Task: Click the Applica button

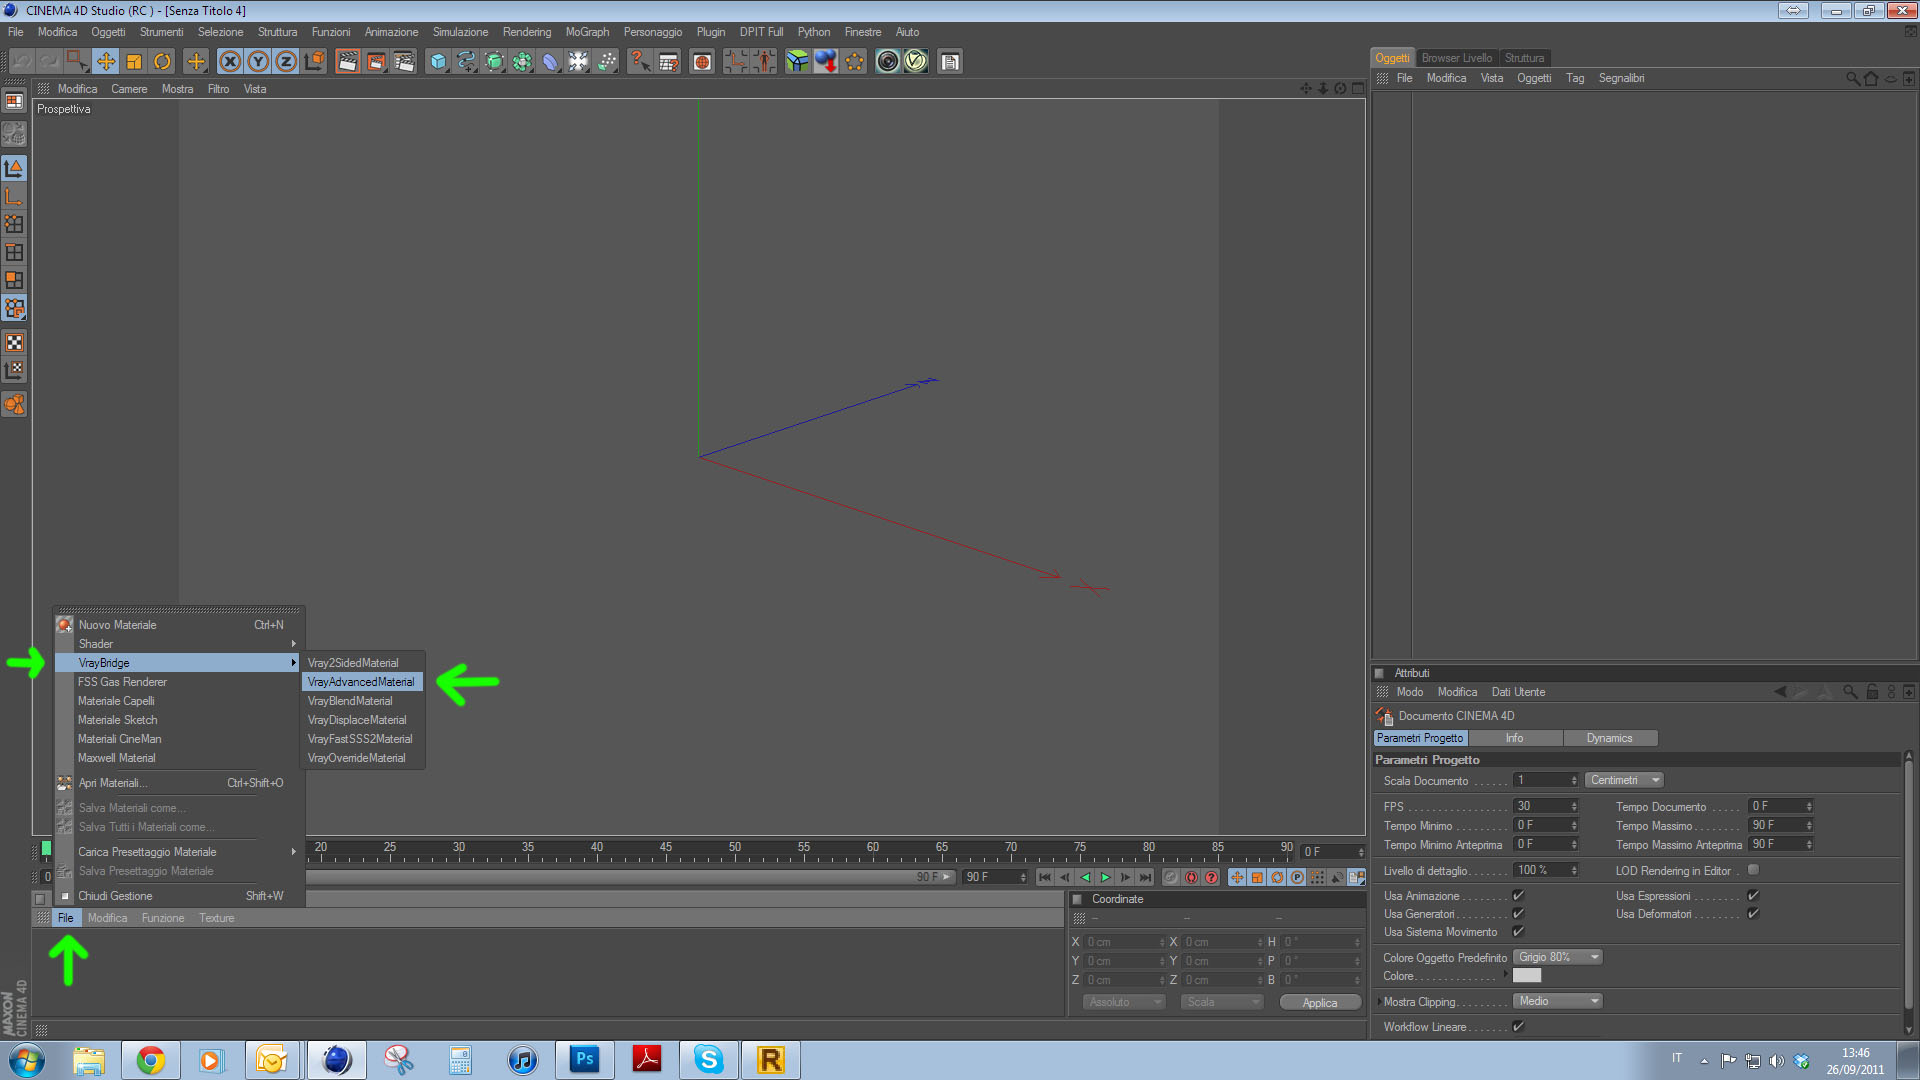Action: (1320, 1002)
